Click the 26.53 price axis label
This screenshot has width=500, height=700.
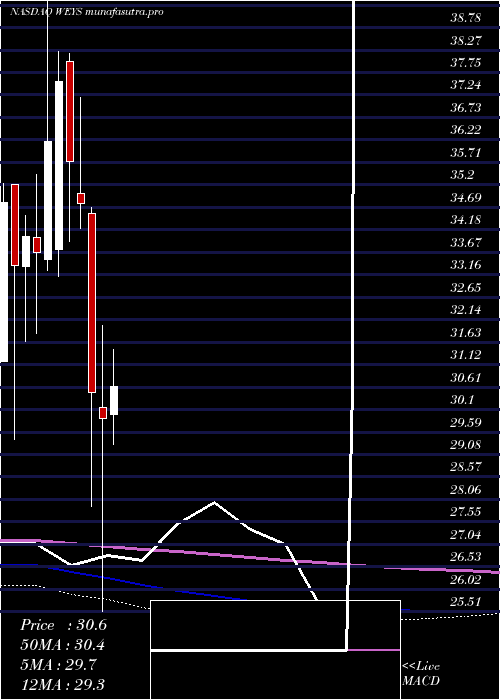[466, 557]
